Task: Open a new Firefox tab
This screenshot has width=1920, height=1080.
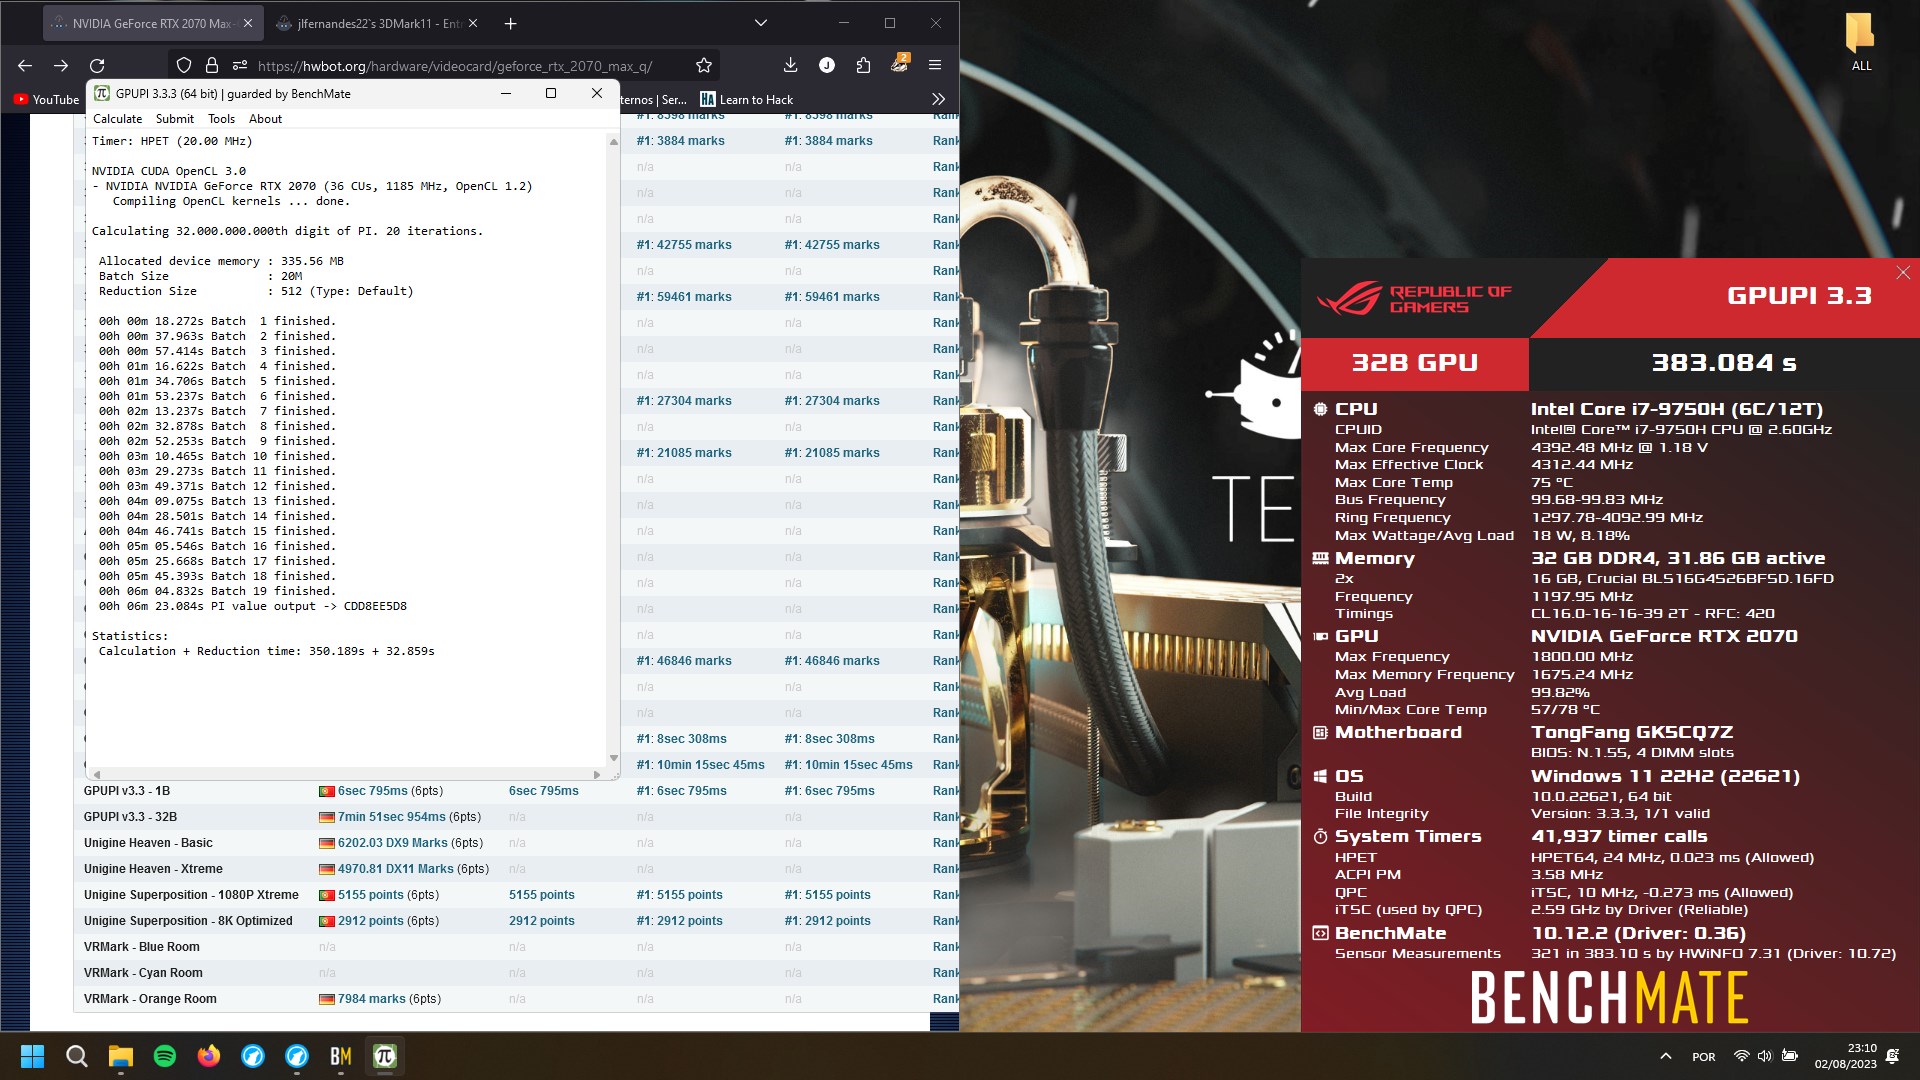Action: [510, 23]
